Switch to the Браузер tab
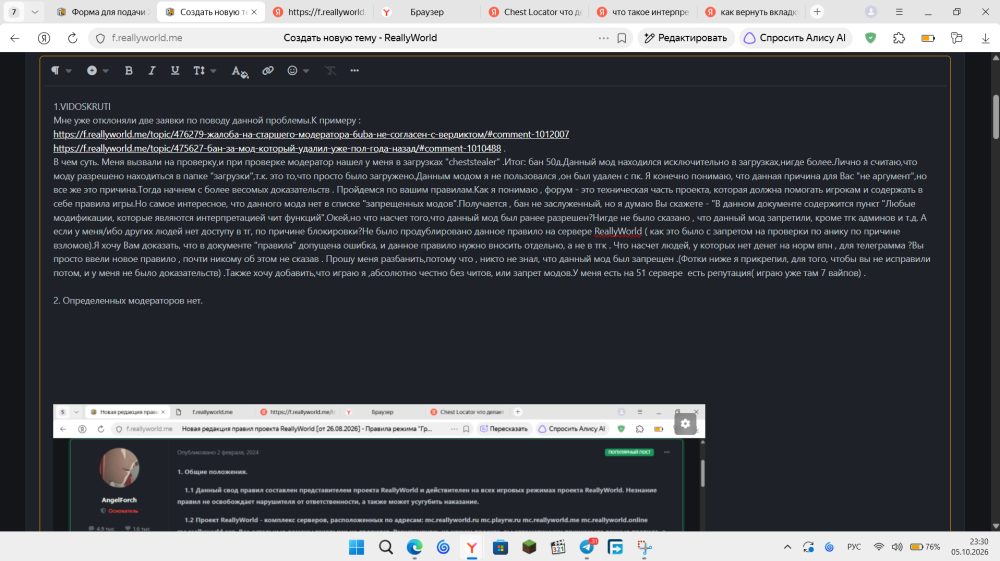 [427, 12]
